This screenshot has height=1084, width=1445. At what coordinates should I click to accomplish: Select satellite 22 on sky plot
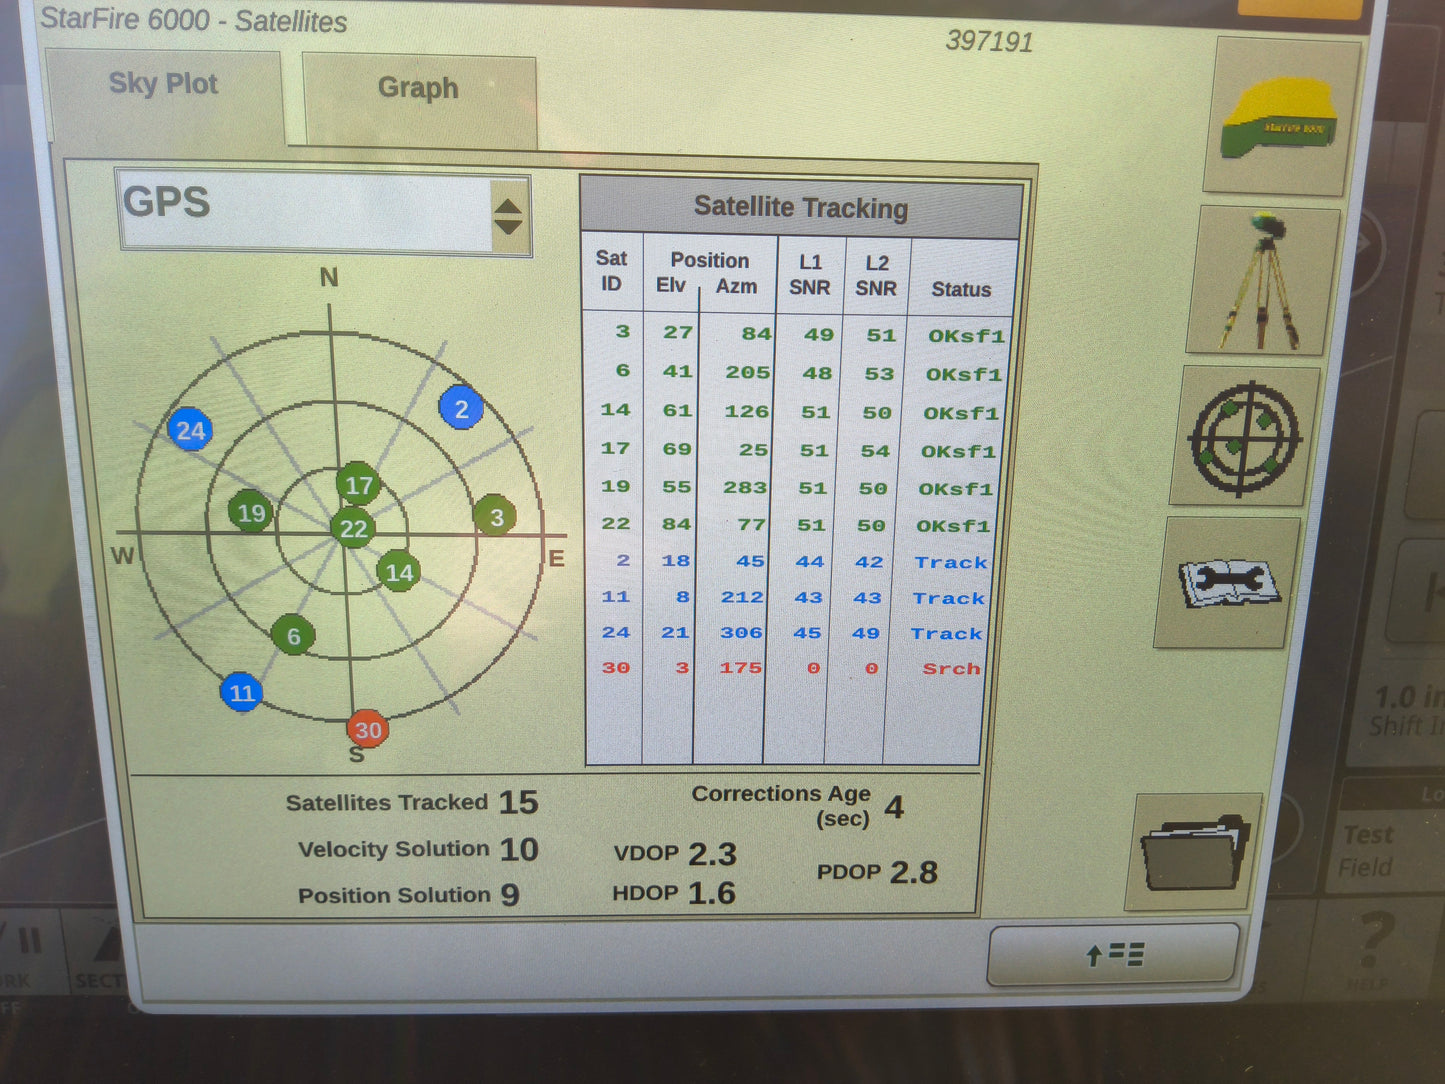coord(353,528)
